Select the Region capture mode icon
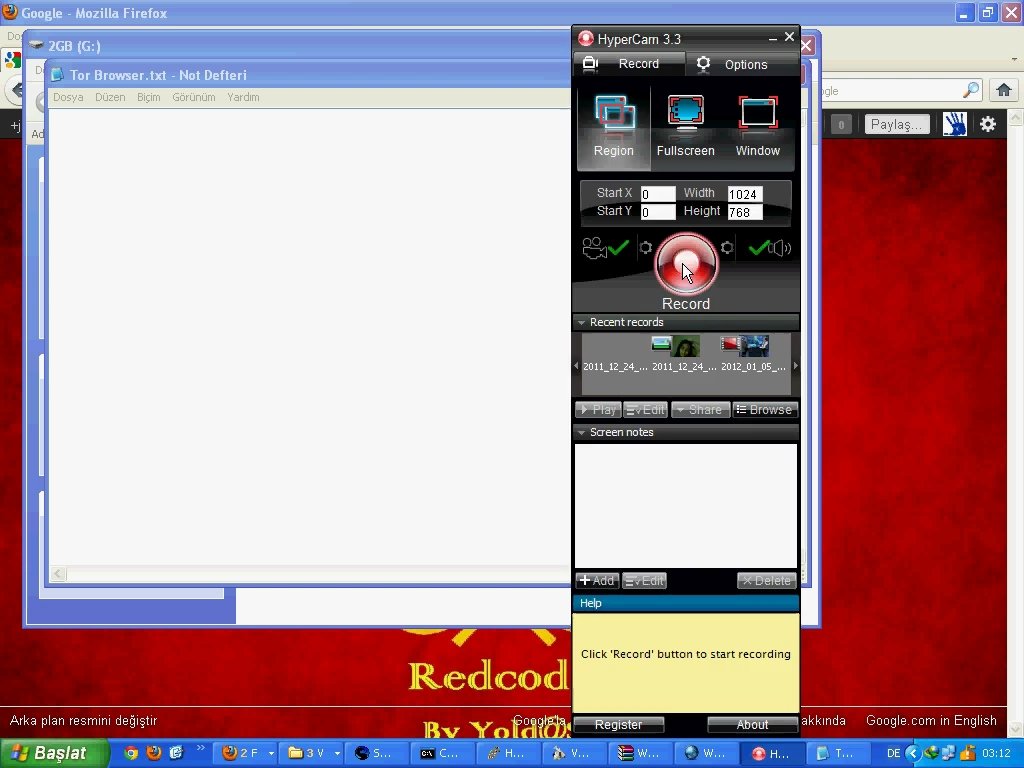1024x768 pixels. 614,127
